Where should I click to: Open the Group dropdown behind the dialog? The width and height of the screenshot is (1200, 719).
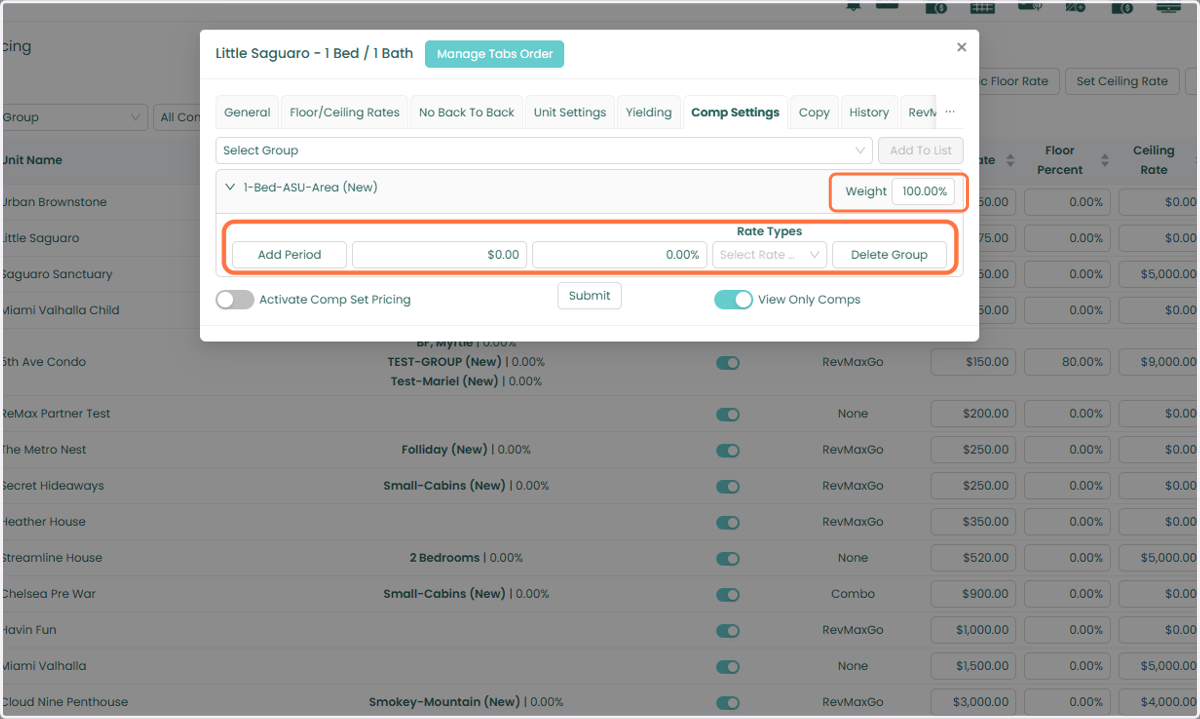coord(74,117)
